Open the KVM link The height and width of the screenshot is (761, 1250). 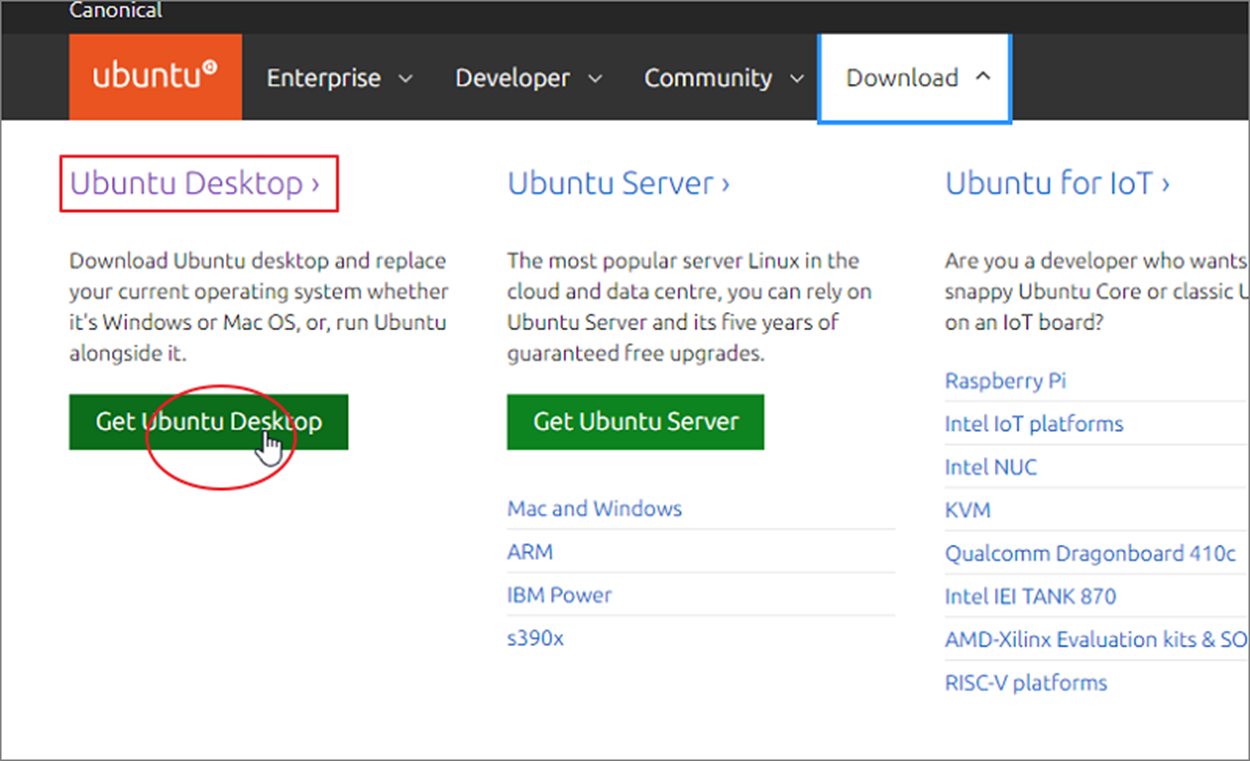click(968, 510)
